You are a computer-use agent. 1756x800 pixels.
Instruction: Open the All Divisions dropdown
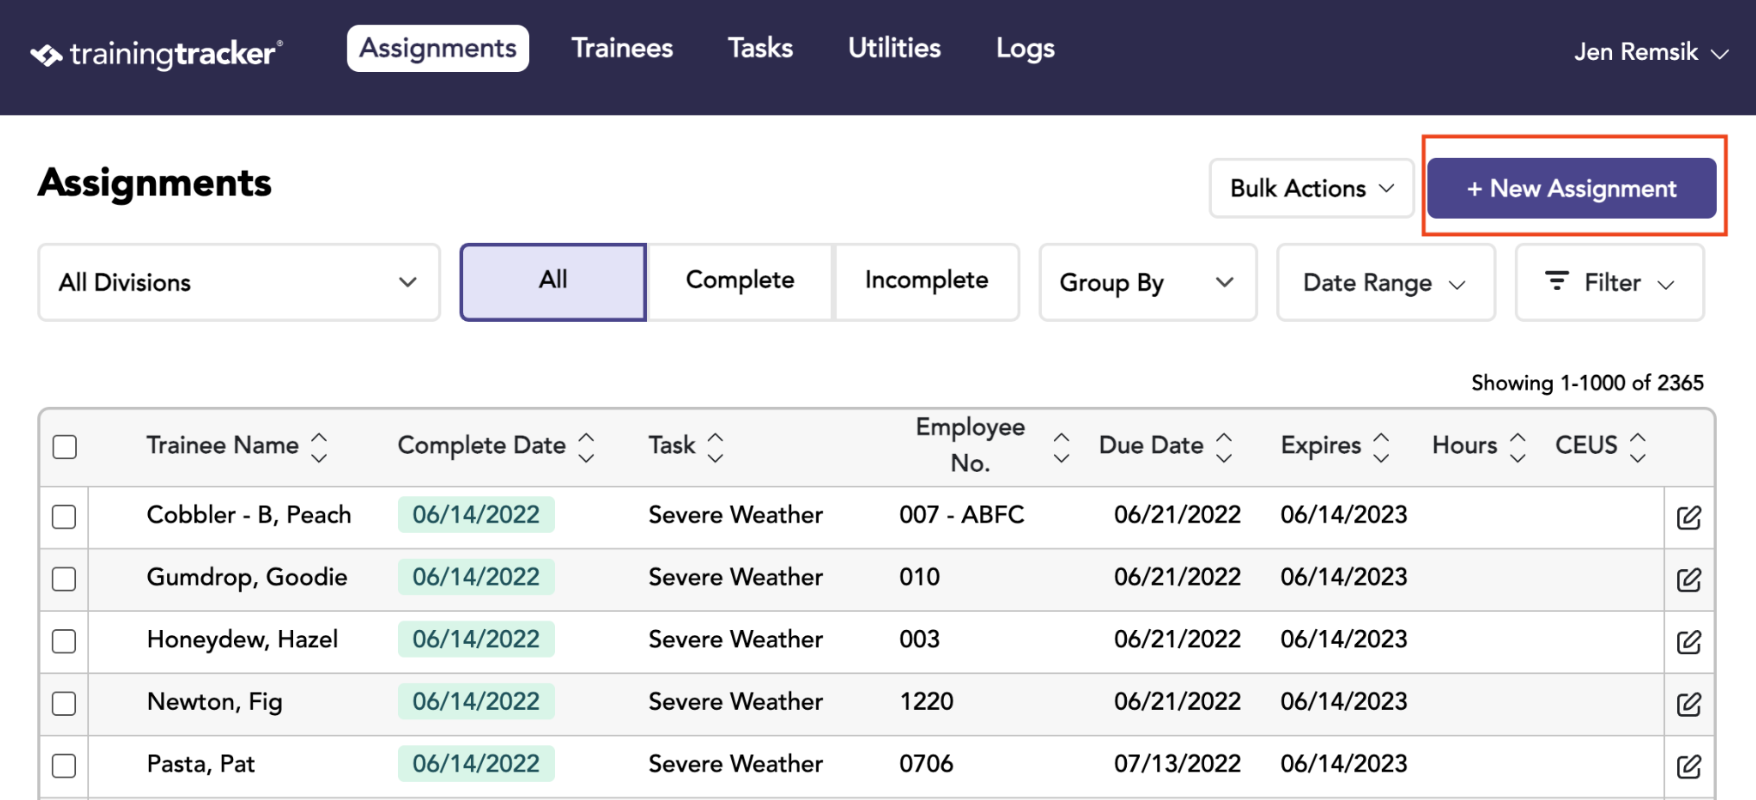(x=239, y=282)
